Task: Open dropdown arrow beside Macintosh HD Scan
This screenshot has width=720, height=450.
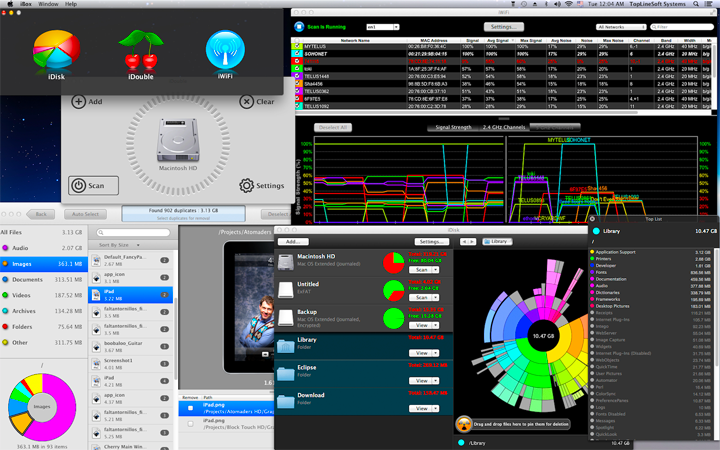Action: click(x=435, y=270)
